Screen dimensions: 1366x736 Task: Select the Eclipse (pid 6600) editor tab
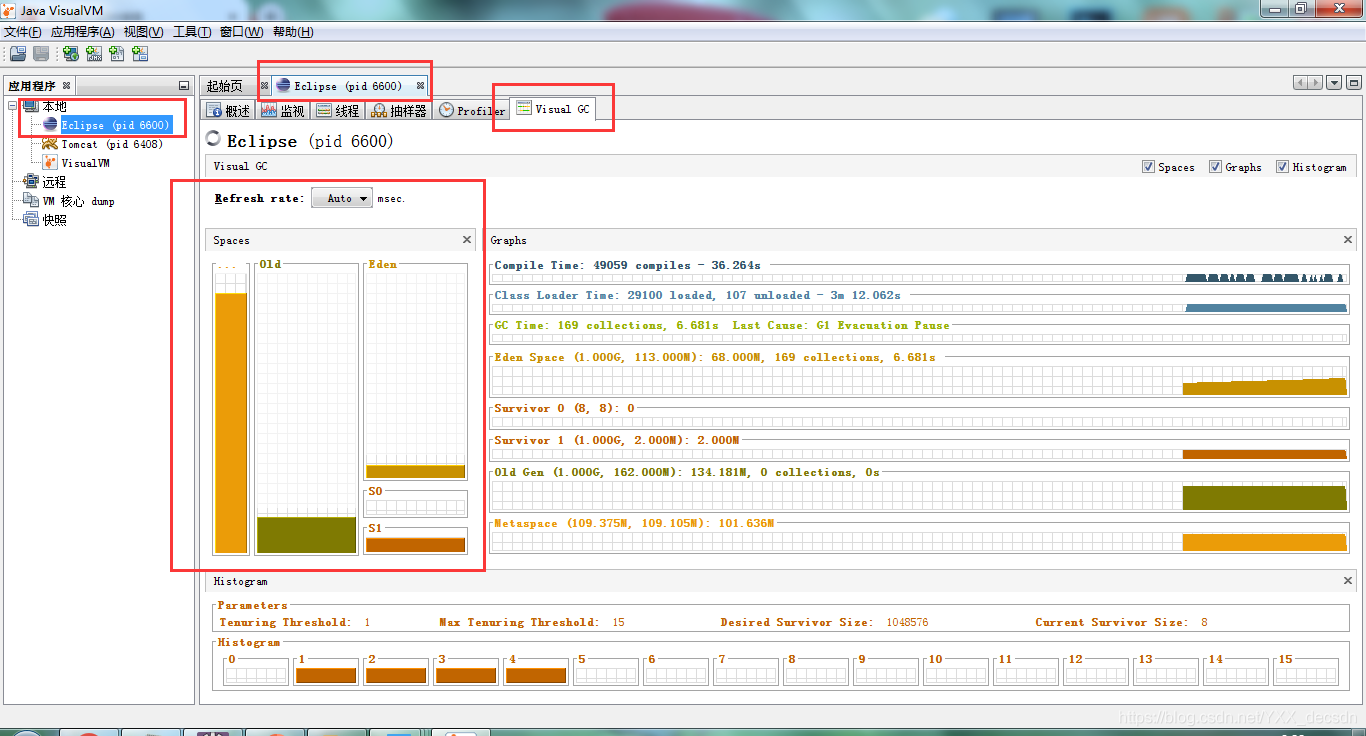(348, 86)
